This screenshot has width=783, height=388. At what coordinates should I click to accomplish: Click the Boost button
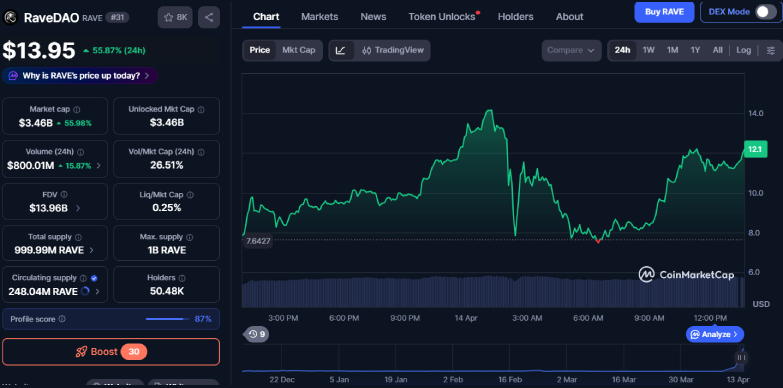pos(111,352)
